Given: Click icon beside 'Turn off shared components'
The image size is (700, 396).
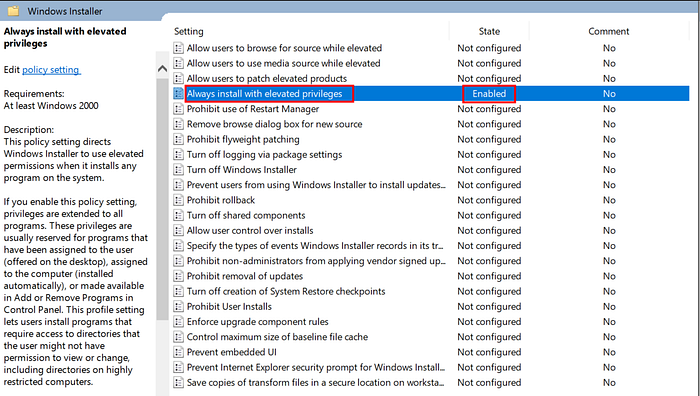Looking at the screenshot, I should (x=179, y=215).
